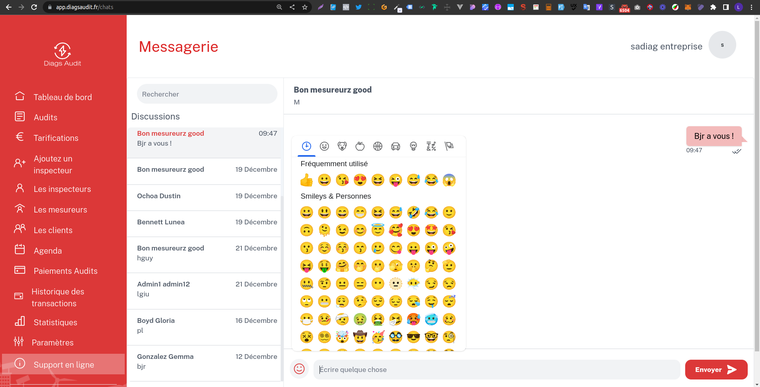Click the Agenda calendar icon
The image size is (760, 387).
click(19, 250)
